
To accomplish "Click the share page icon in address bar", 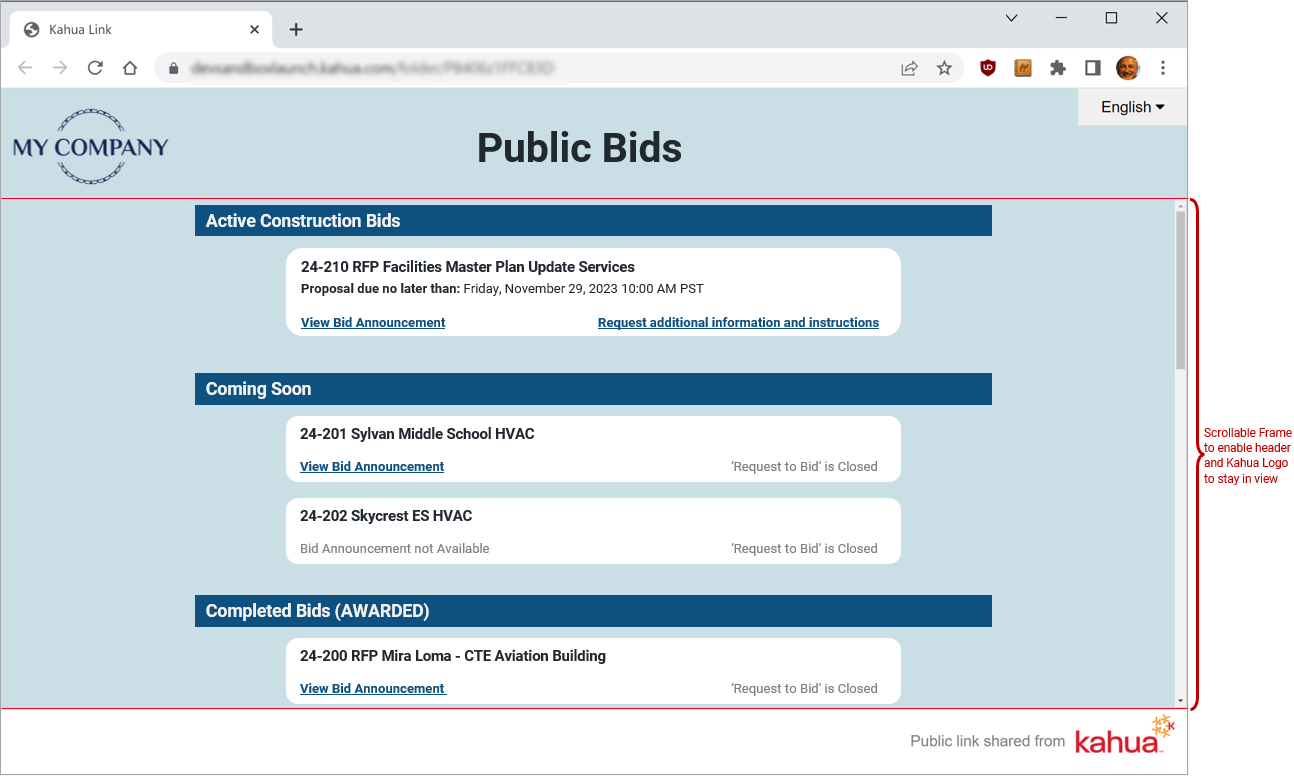I will tap(909, 68).
